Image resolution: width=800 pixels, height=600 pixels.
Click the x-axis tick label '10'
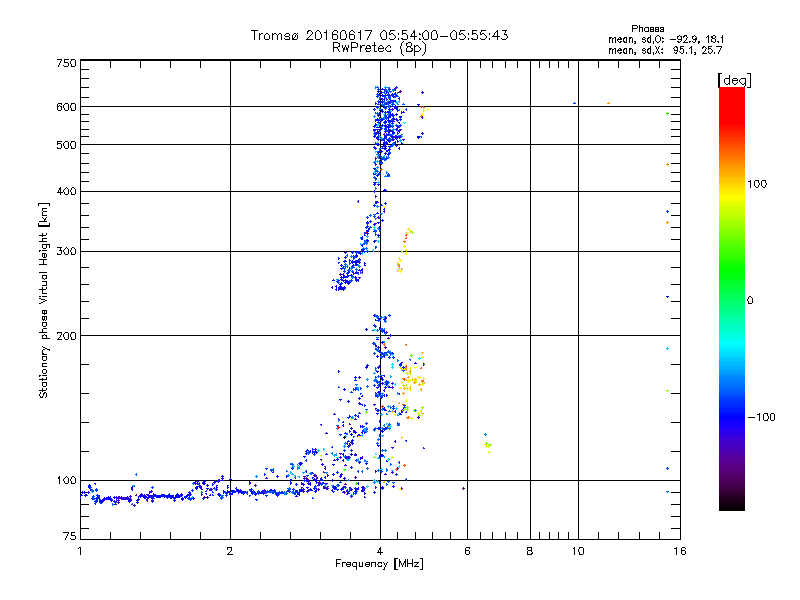coord(578,551)
